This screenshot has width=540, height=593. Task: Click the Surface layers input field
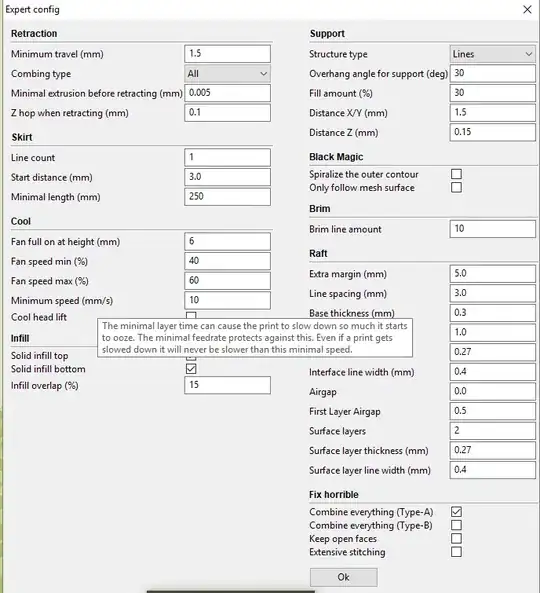[x=492, y=431]
